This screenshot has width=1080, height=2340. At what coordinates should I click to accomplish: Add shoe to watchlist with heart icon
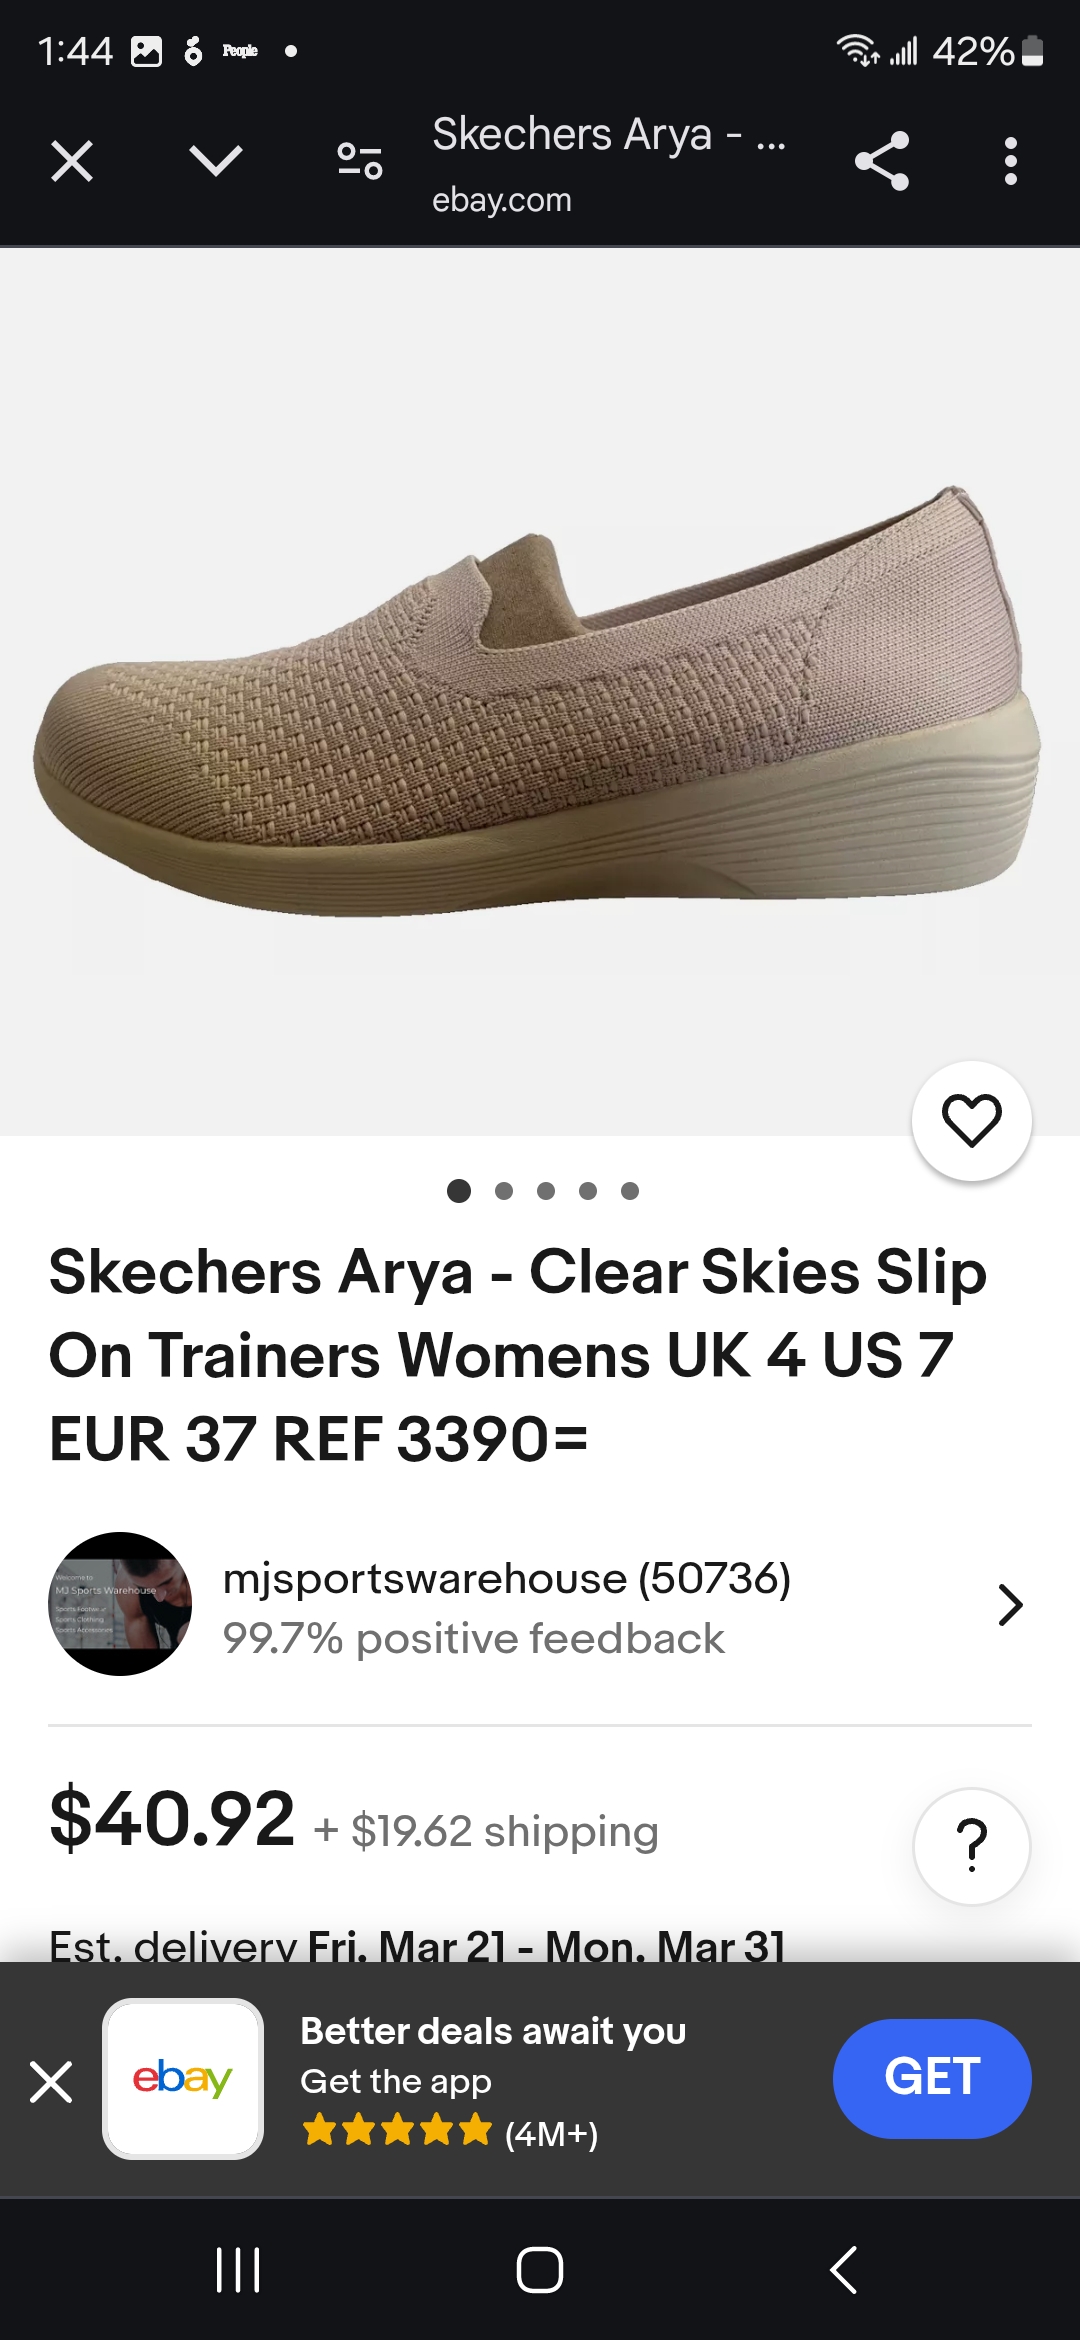tap(972, 1121)
